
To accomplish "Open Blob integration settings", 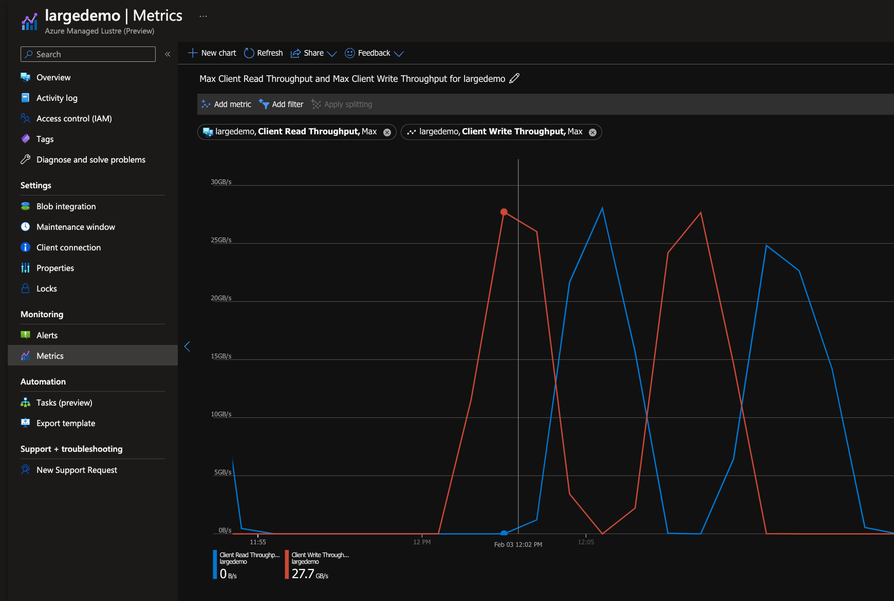I will point(66,206).
